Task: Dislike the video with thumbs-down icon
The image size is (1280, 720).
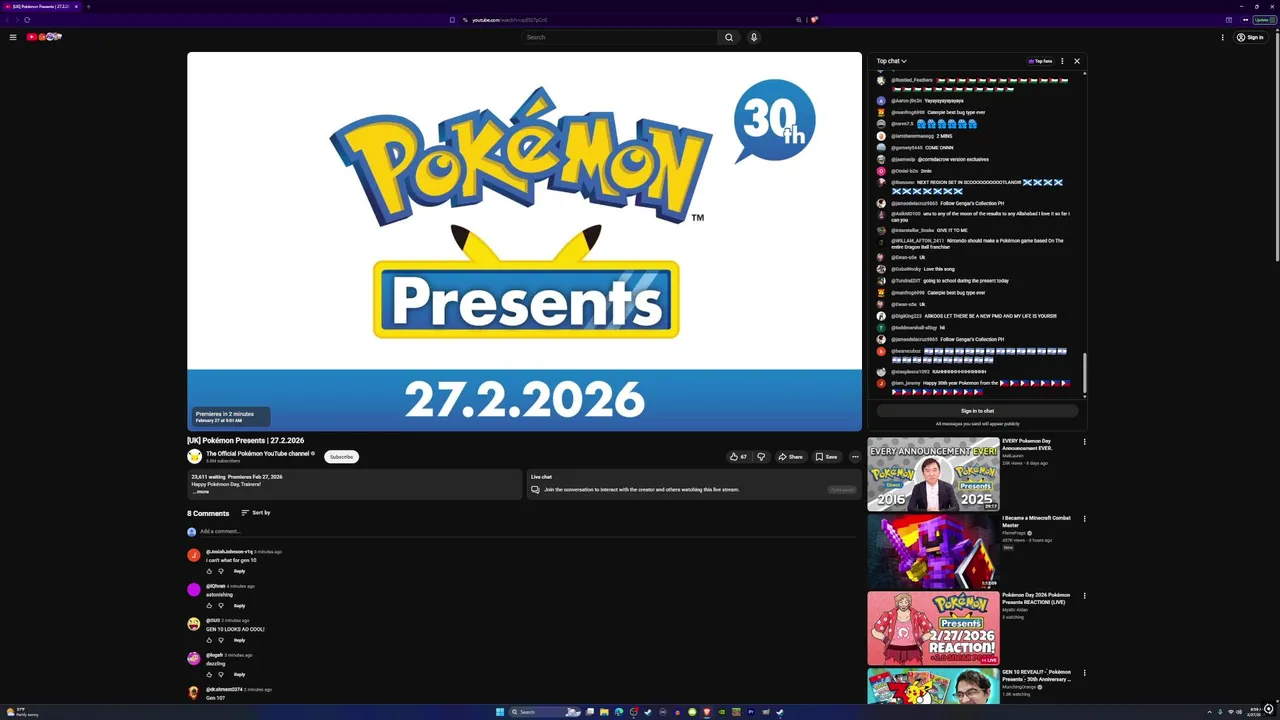Action: (x=761, y=457)
